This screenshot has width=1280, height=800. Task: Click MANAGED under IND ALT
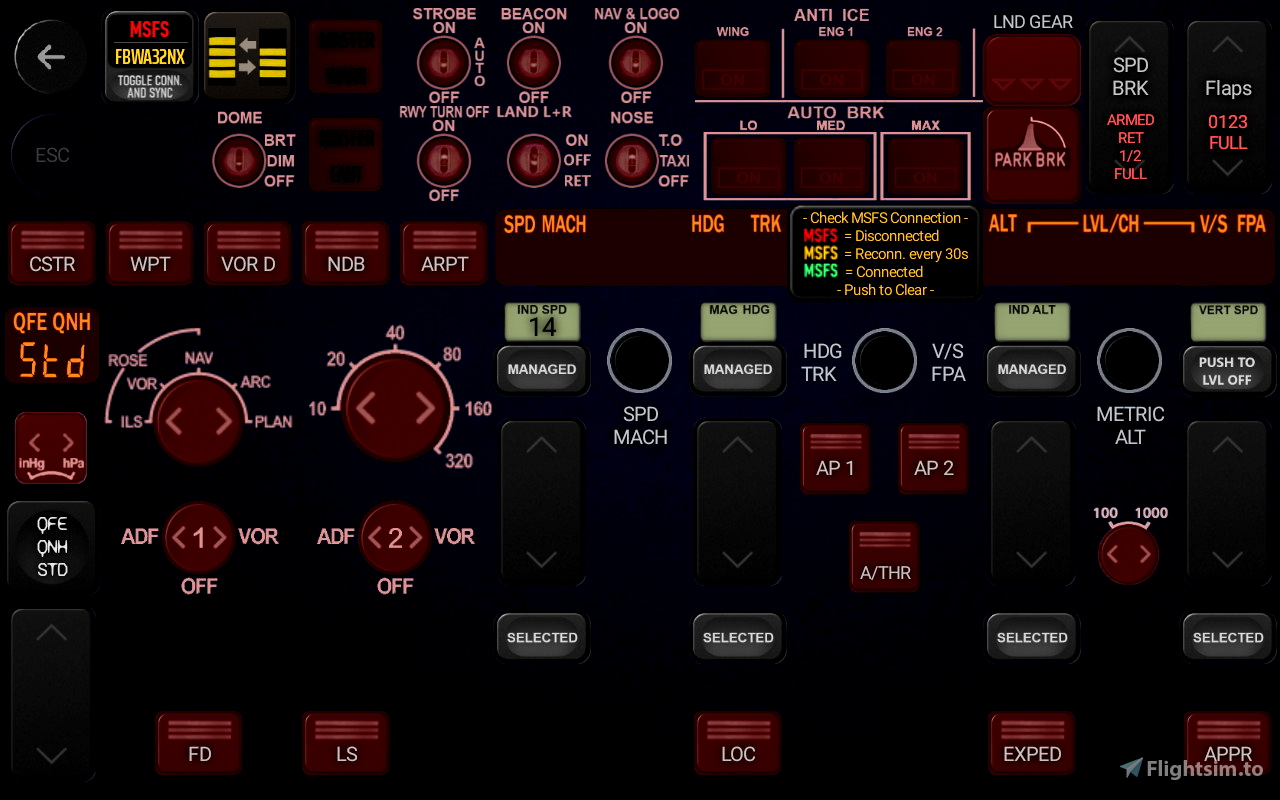pyautogui.click(x=1032, y=369)
